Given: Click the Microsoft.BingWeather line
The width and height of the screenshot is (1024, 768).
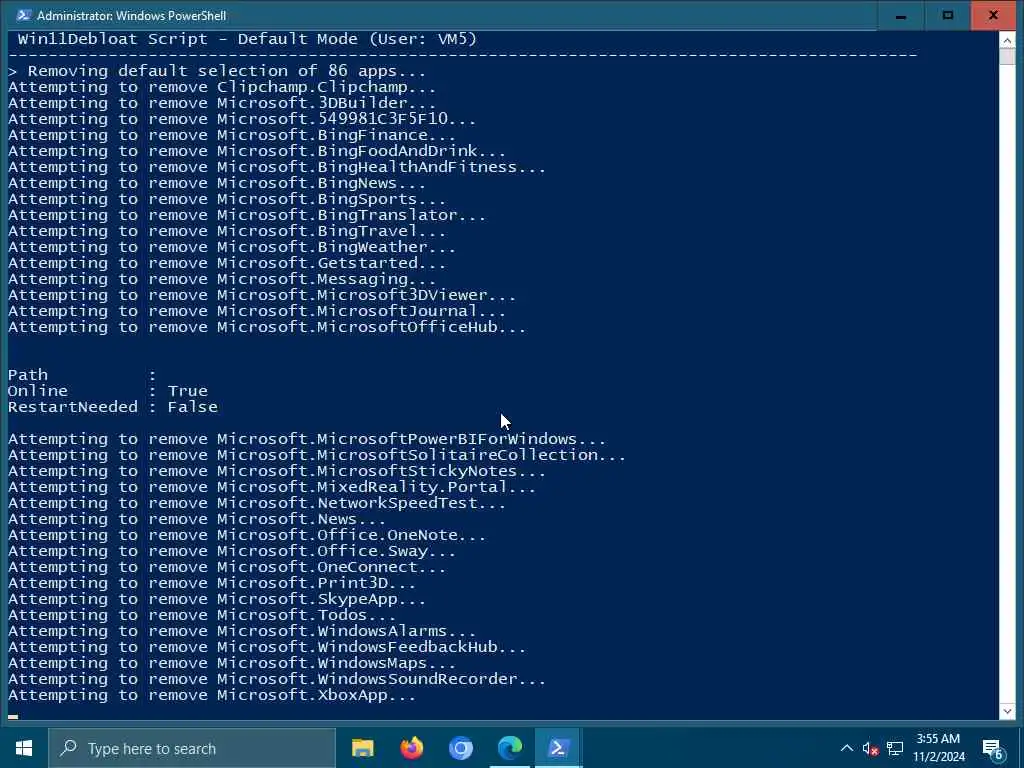Looking at the screenshot, I should (x=232, y=247).
